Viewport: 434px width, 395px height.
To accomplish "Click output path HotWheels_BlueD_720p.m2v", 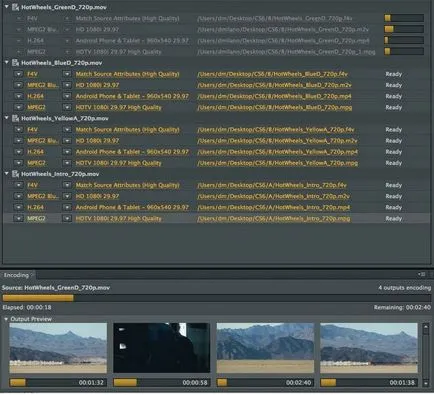I will click(274, 85).
